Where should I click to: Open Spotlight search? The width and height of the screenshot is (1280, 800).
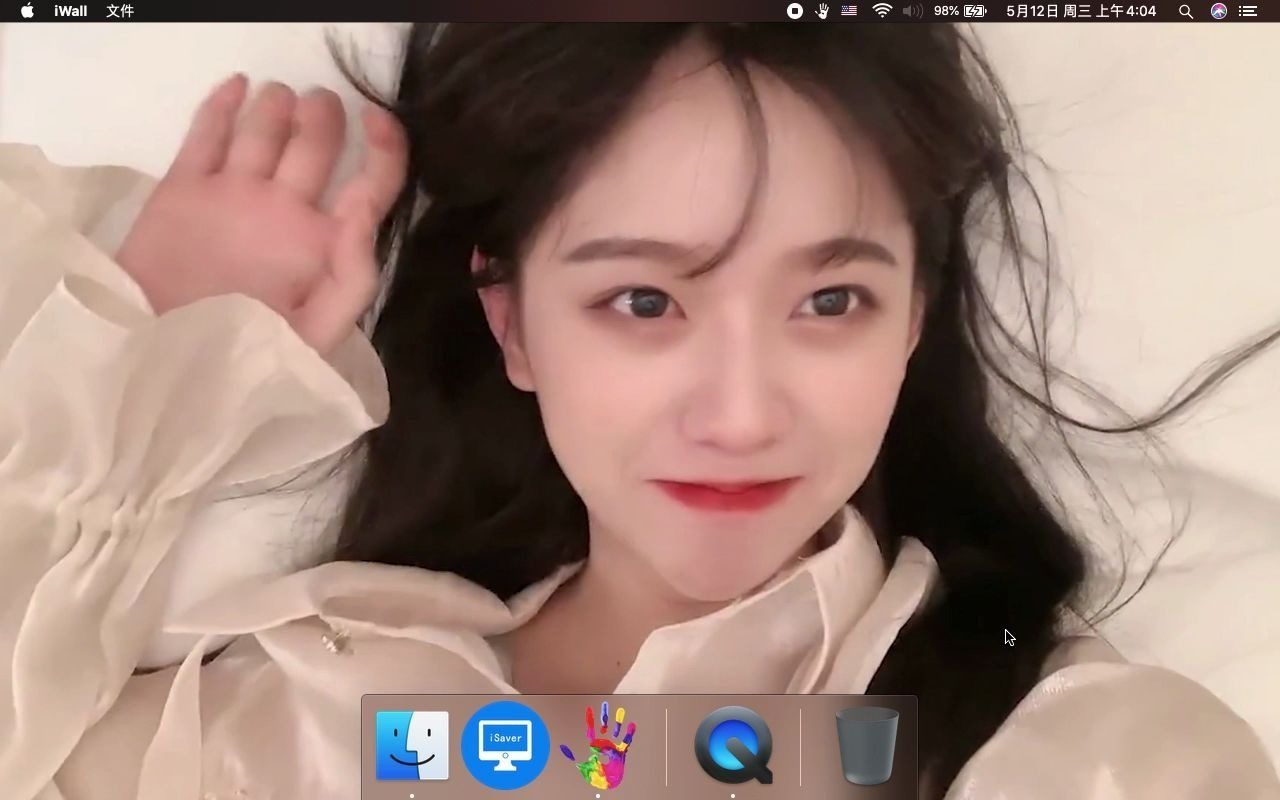[x=1186, y=11]
